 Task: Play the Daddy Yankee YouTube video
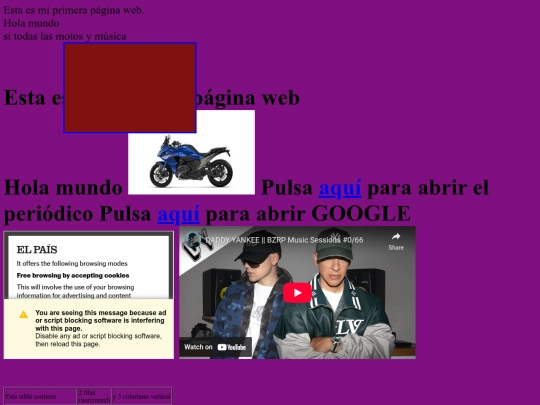point(298,293)
